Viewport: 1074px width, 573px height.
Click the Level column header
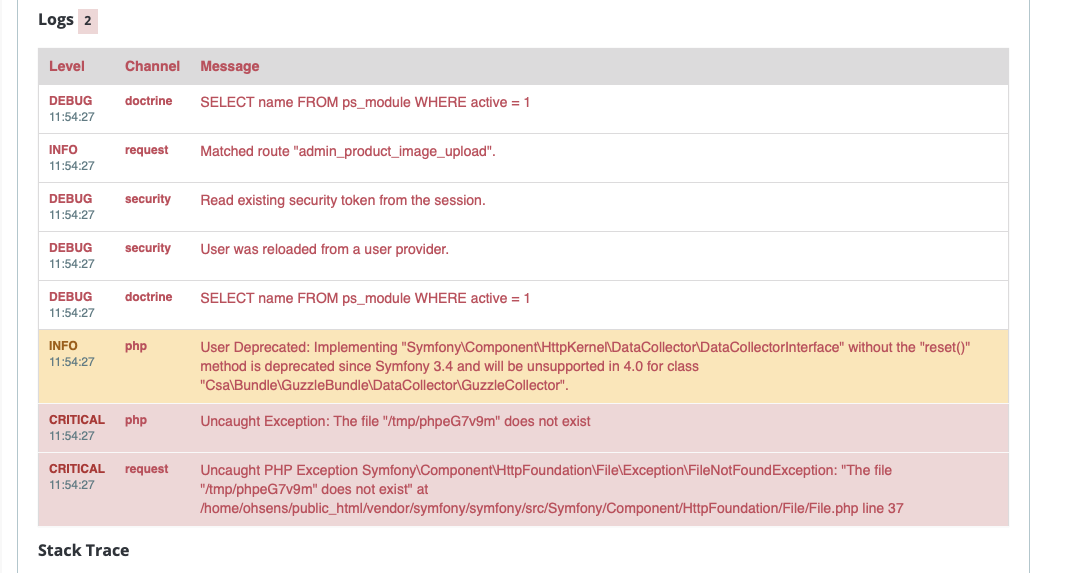pyautogui.click(x=66, y=66)
